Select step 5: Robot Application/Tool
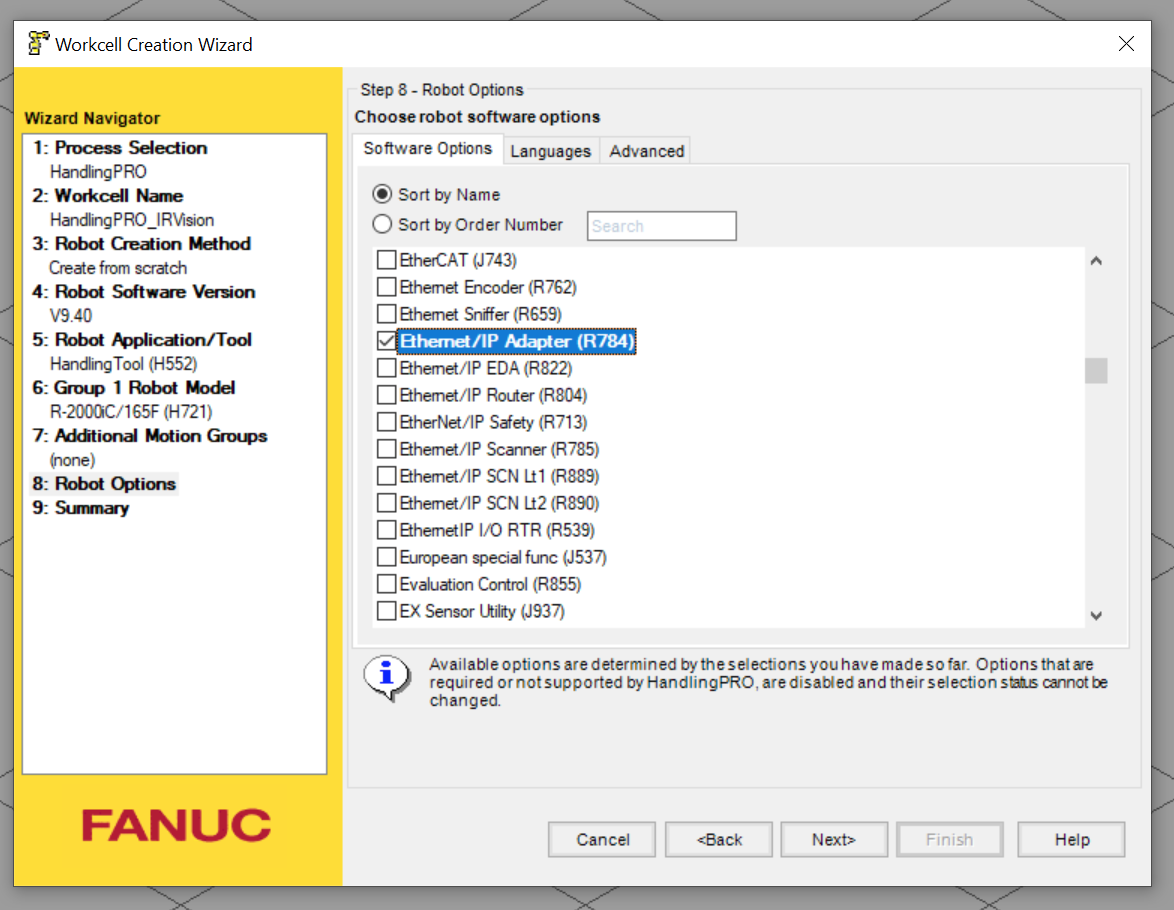 pyautogui.click(x=142, y=339)
